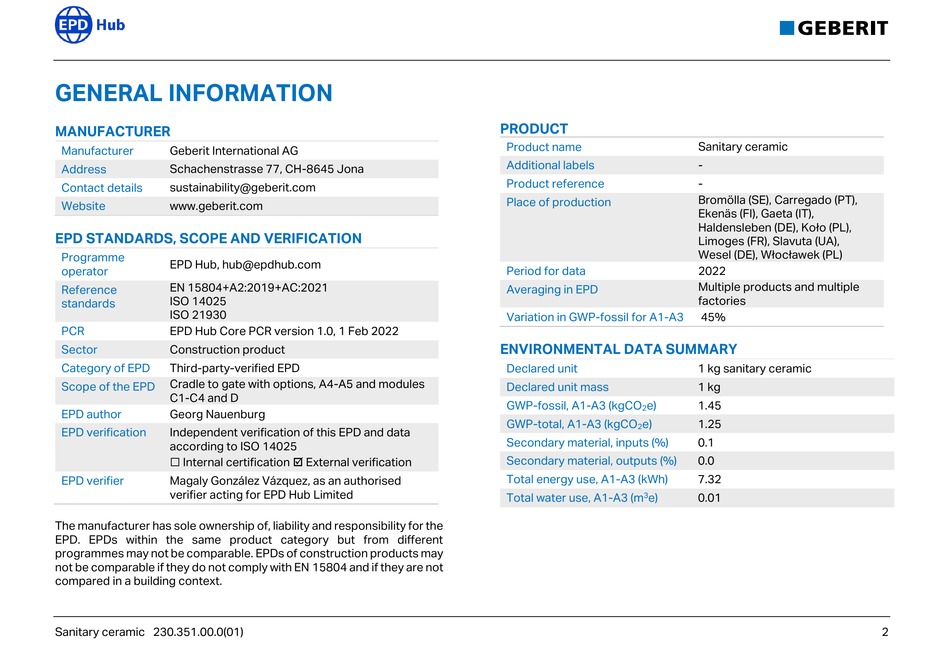Click the EPD Hub globe logo

pyautogui.click(x=73, y=25)
